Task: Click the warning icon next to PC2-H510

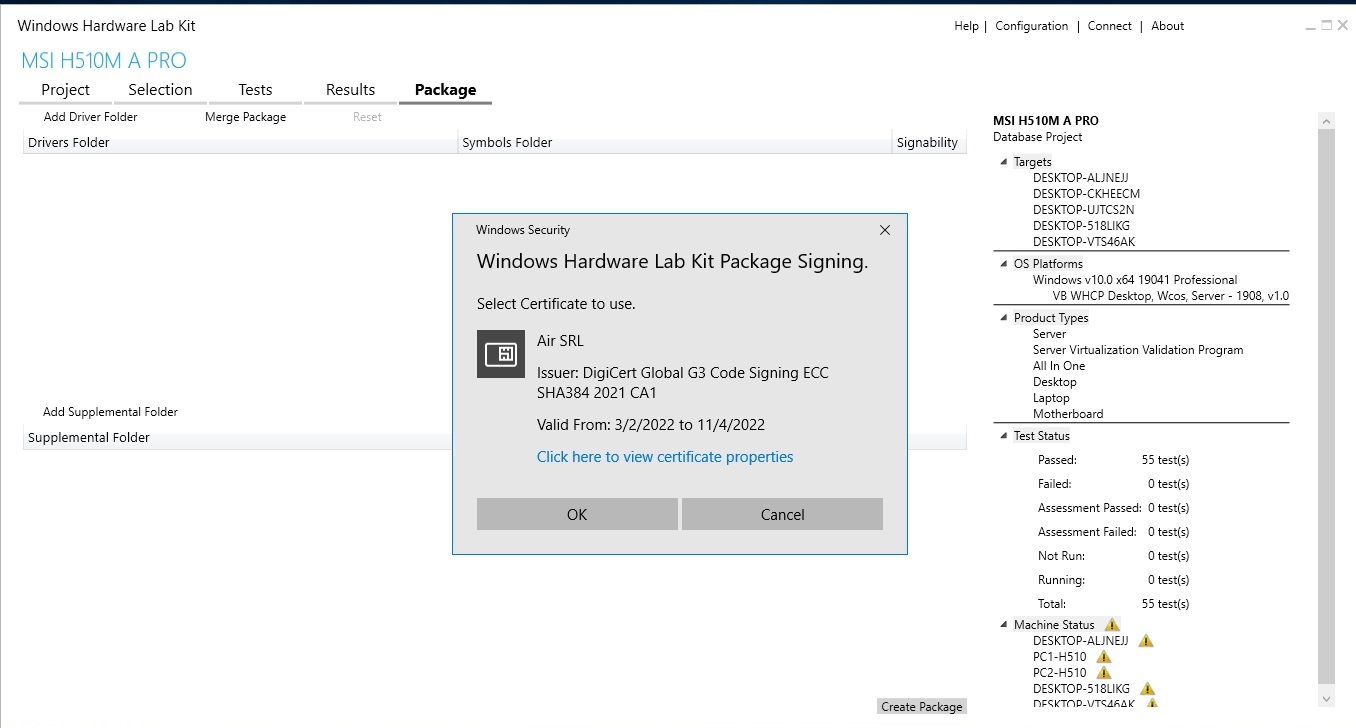Action: [x=1103, y=672]
